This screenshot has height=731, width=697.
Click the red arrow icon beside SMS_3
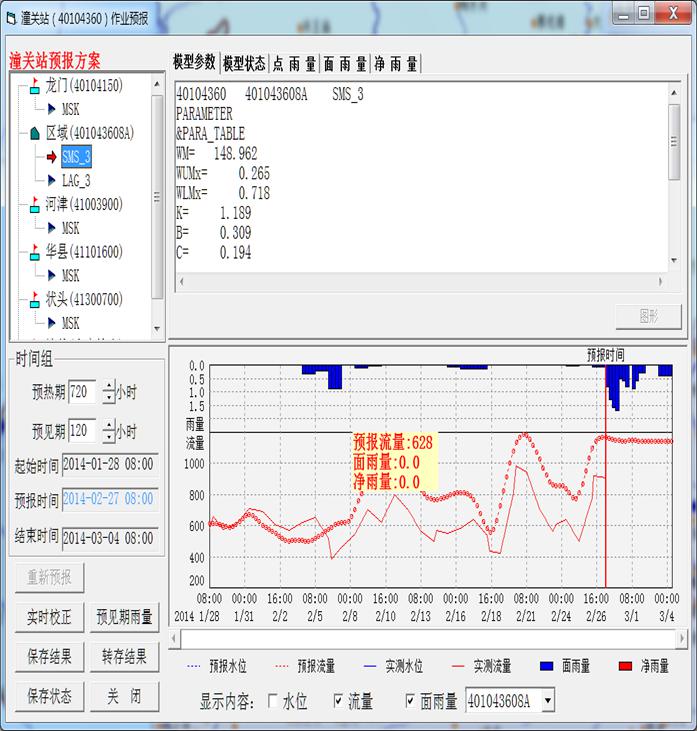51,157
